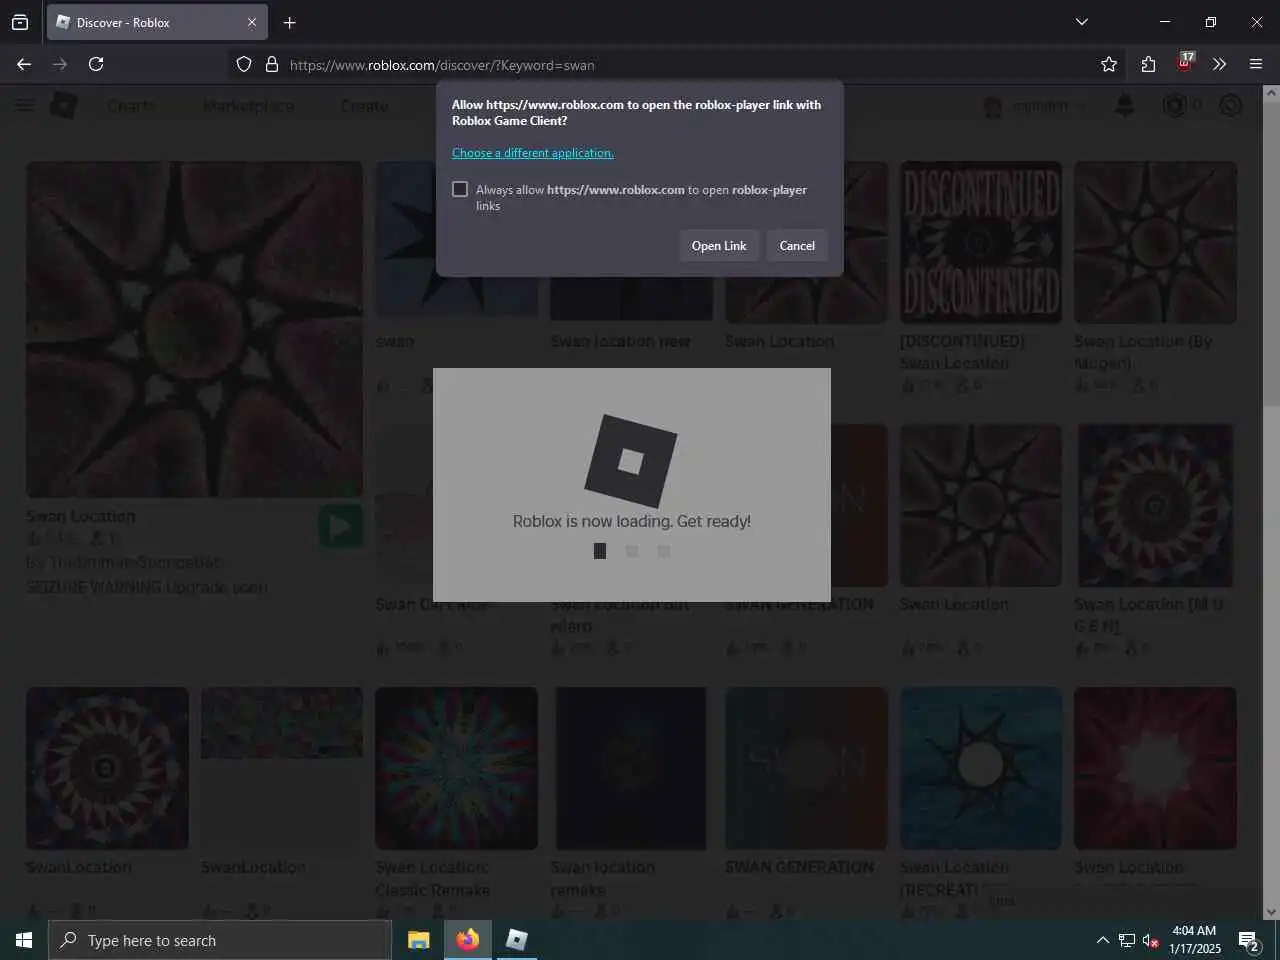Click the Open Link button
Screen dimensions: 1280x960
(719, 246)
